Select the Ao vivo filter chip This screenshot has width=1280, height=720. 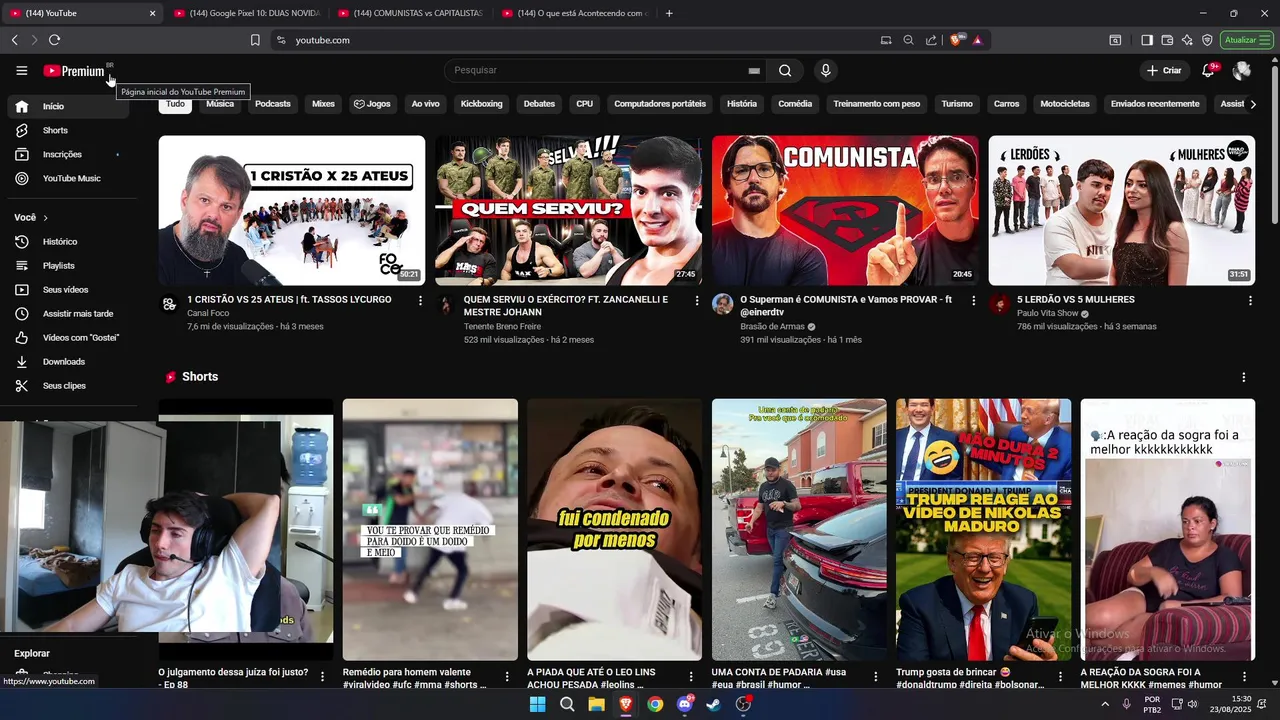[425, 104]
